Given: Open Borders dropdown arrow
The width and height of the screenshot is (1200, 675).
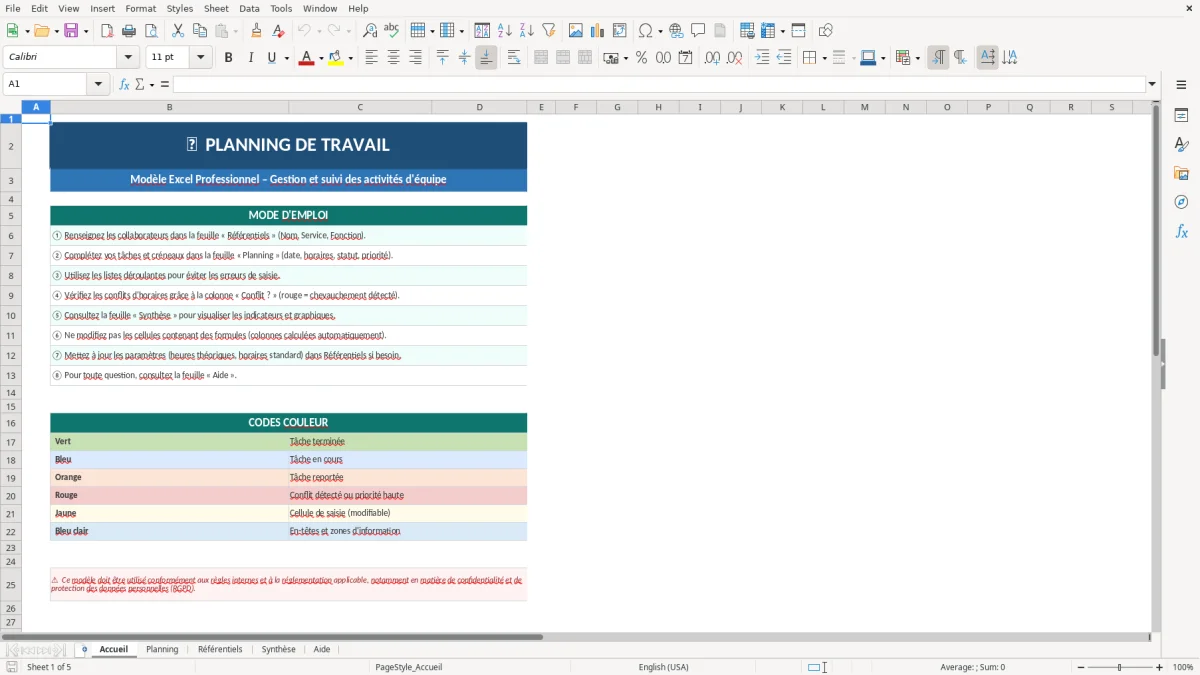Looking at the screenshot, I should pos(824,58).
